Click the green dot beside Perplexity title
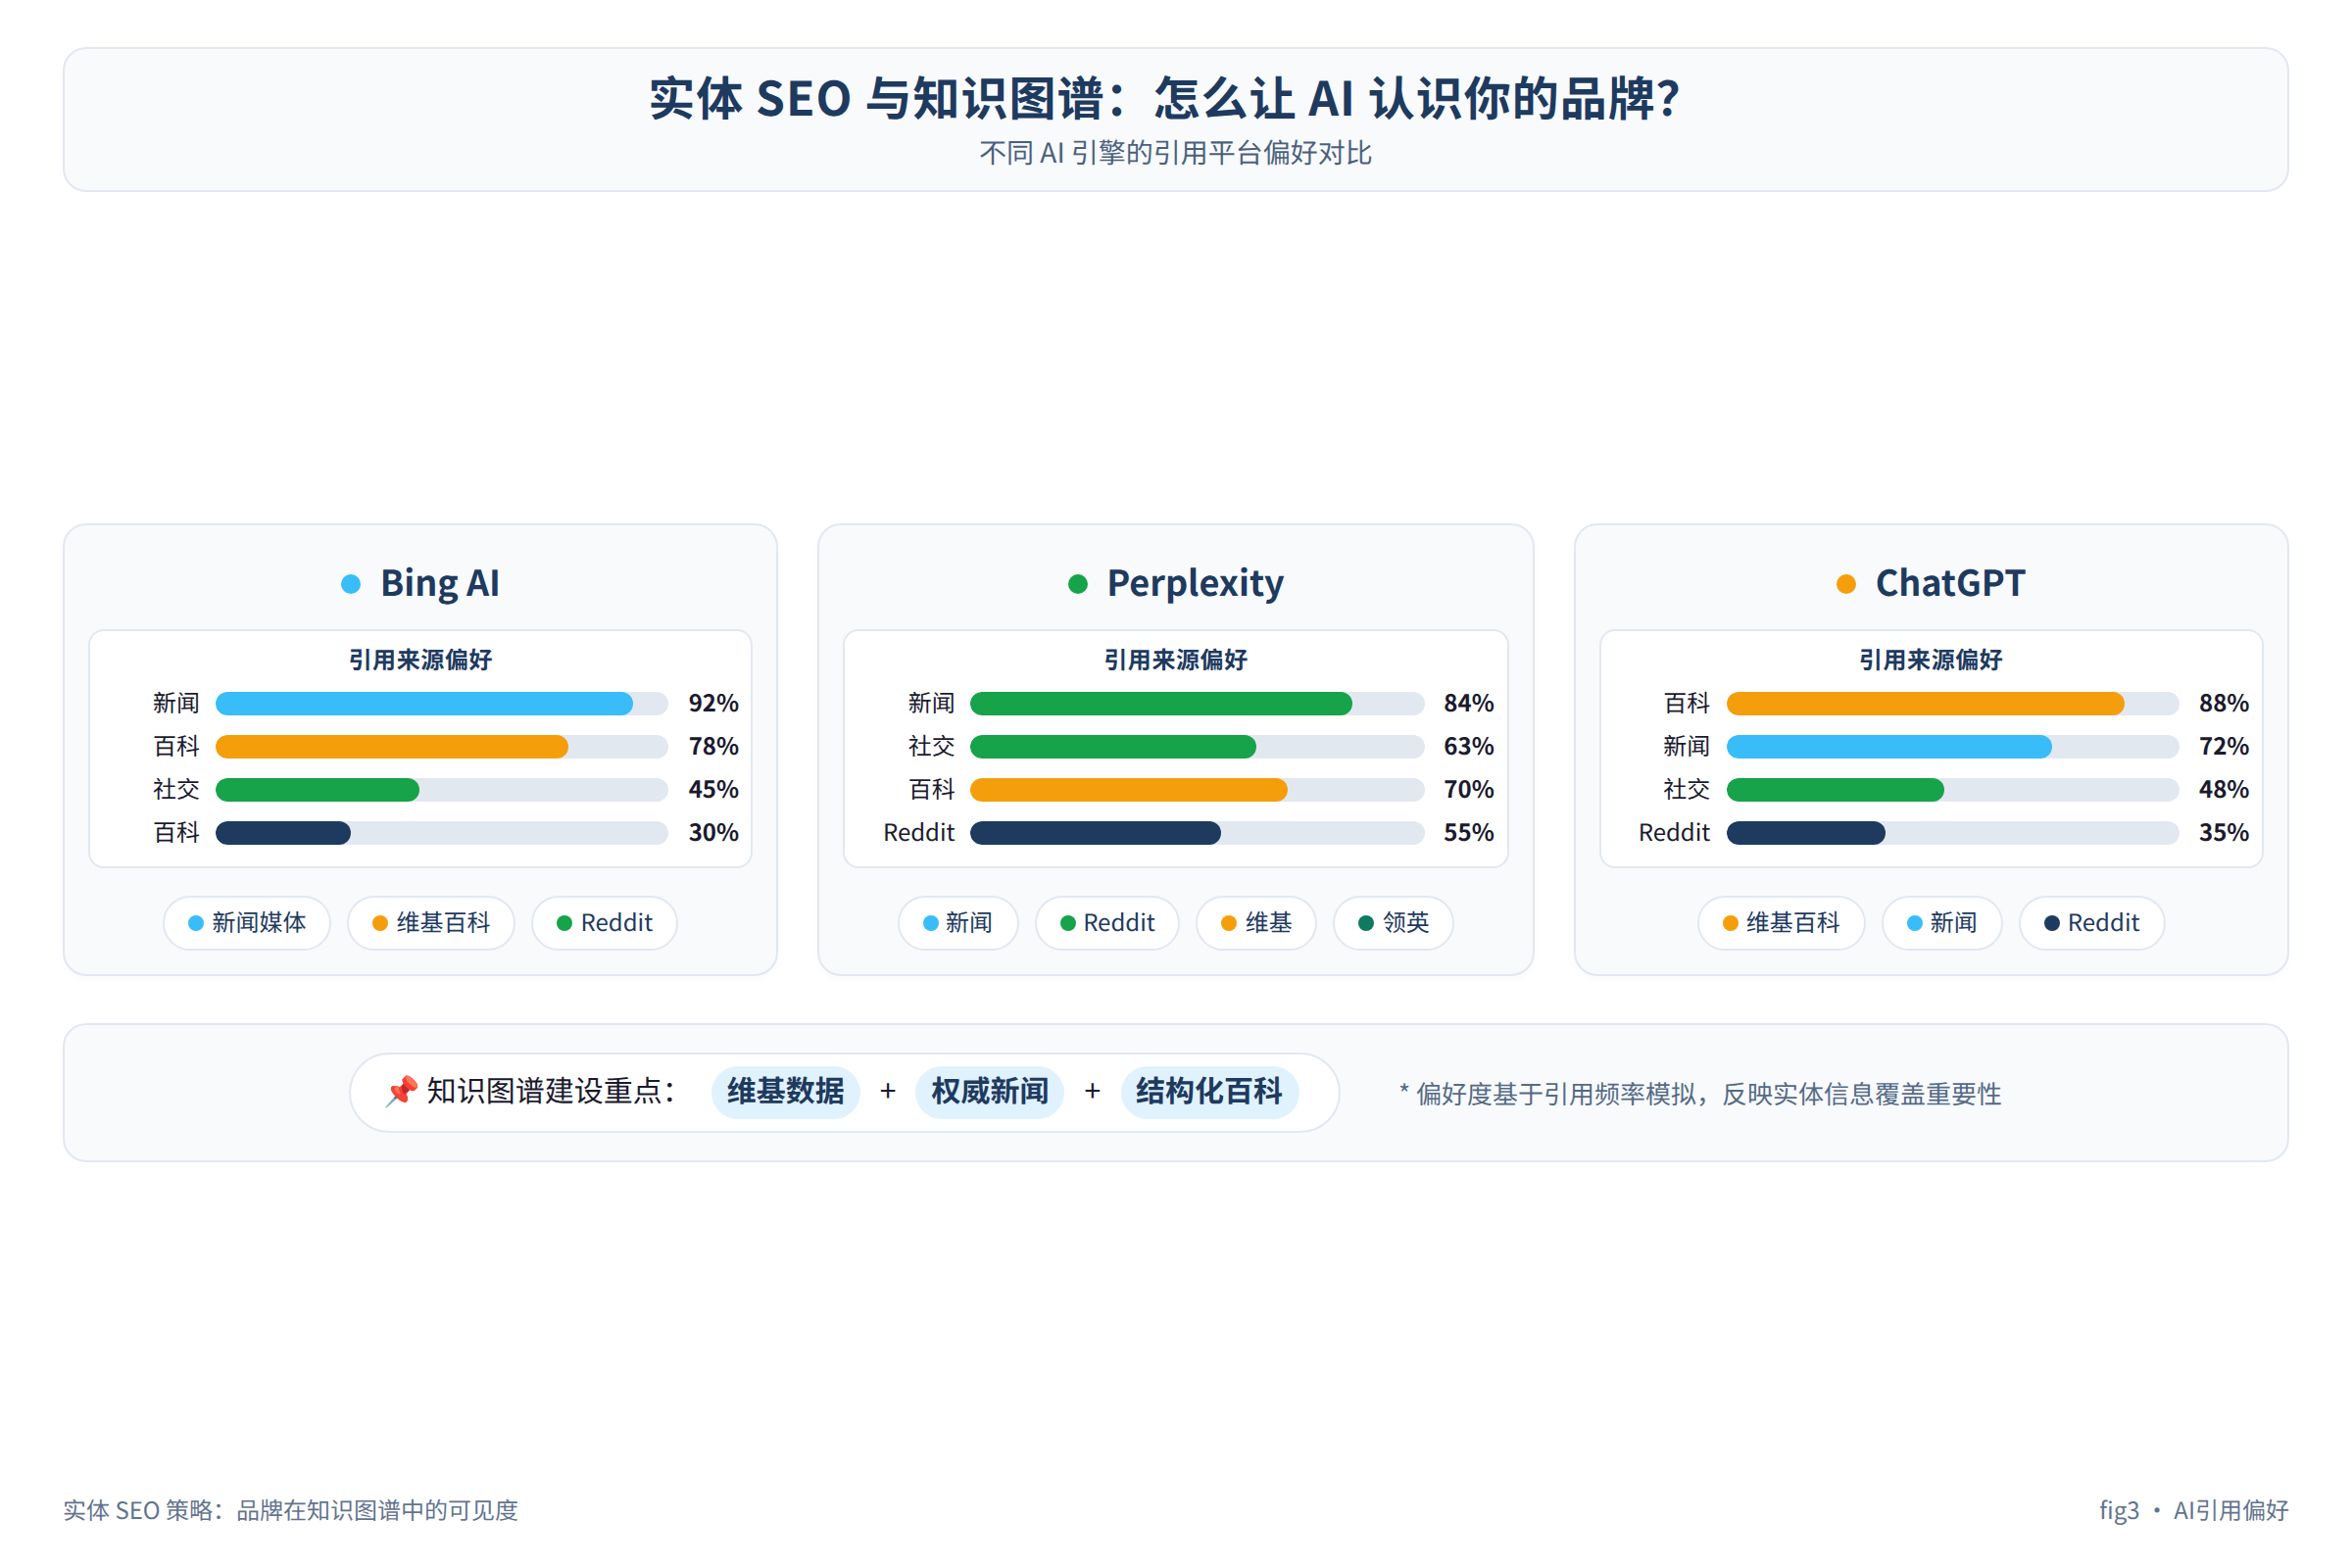The width and height of the screenshot is (2352, 1568). click(x=1078, y=584)
